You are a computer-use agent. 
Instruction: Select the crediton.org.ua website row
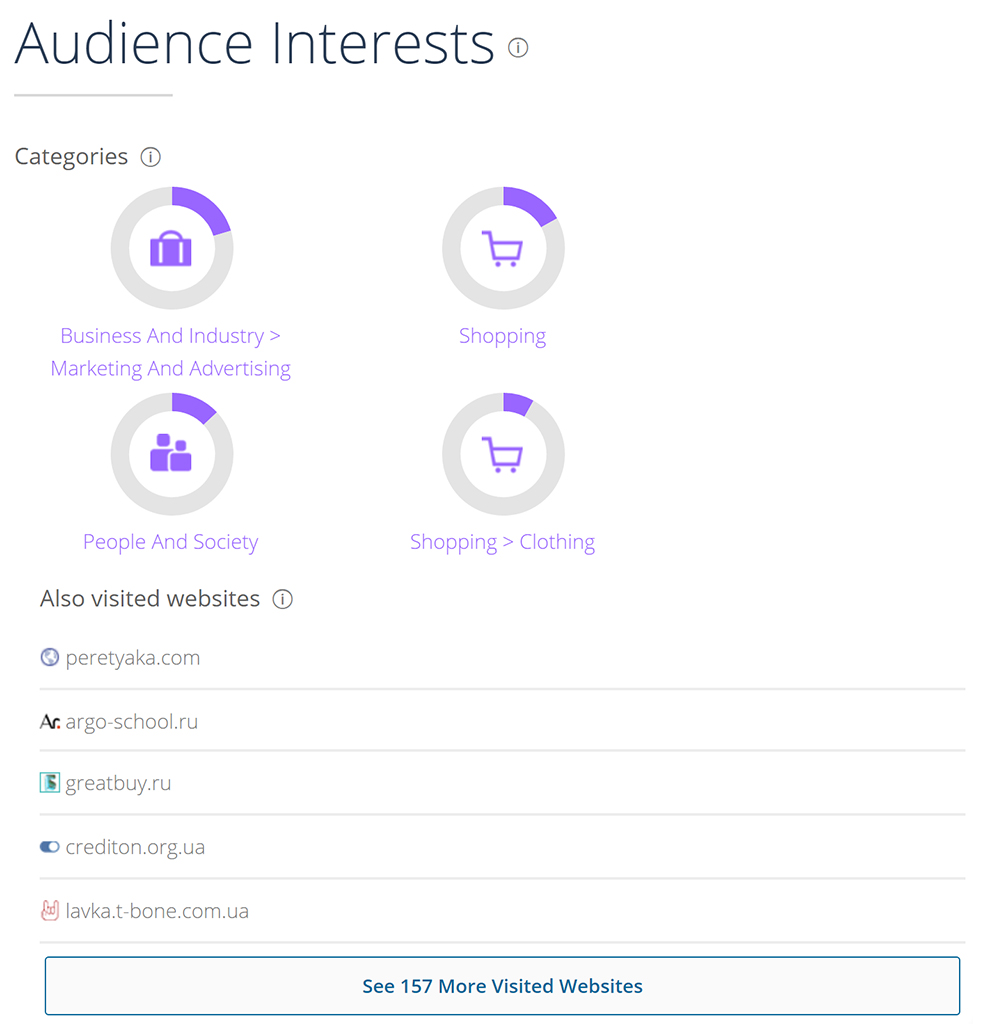(x=135, y=846)
